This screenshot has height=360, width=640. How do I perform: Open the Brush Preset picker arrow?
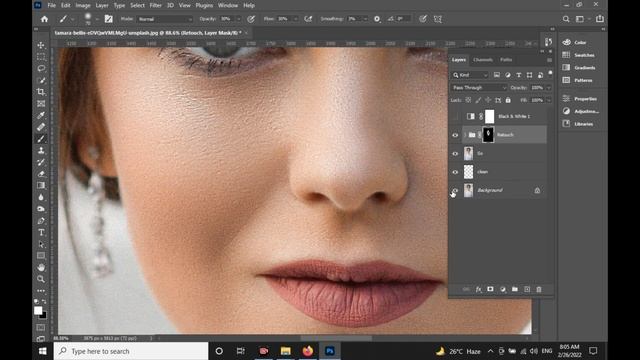tap(97, 19)
